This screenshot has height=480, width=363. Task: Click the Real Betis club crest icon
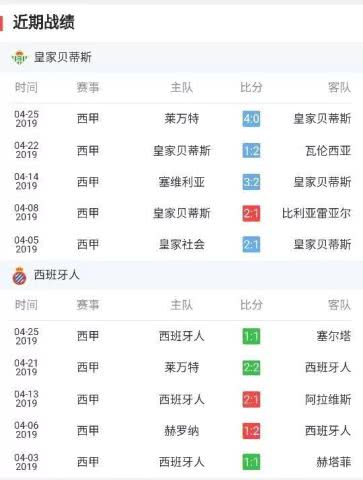point(19,57)
